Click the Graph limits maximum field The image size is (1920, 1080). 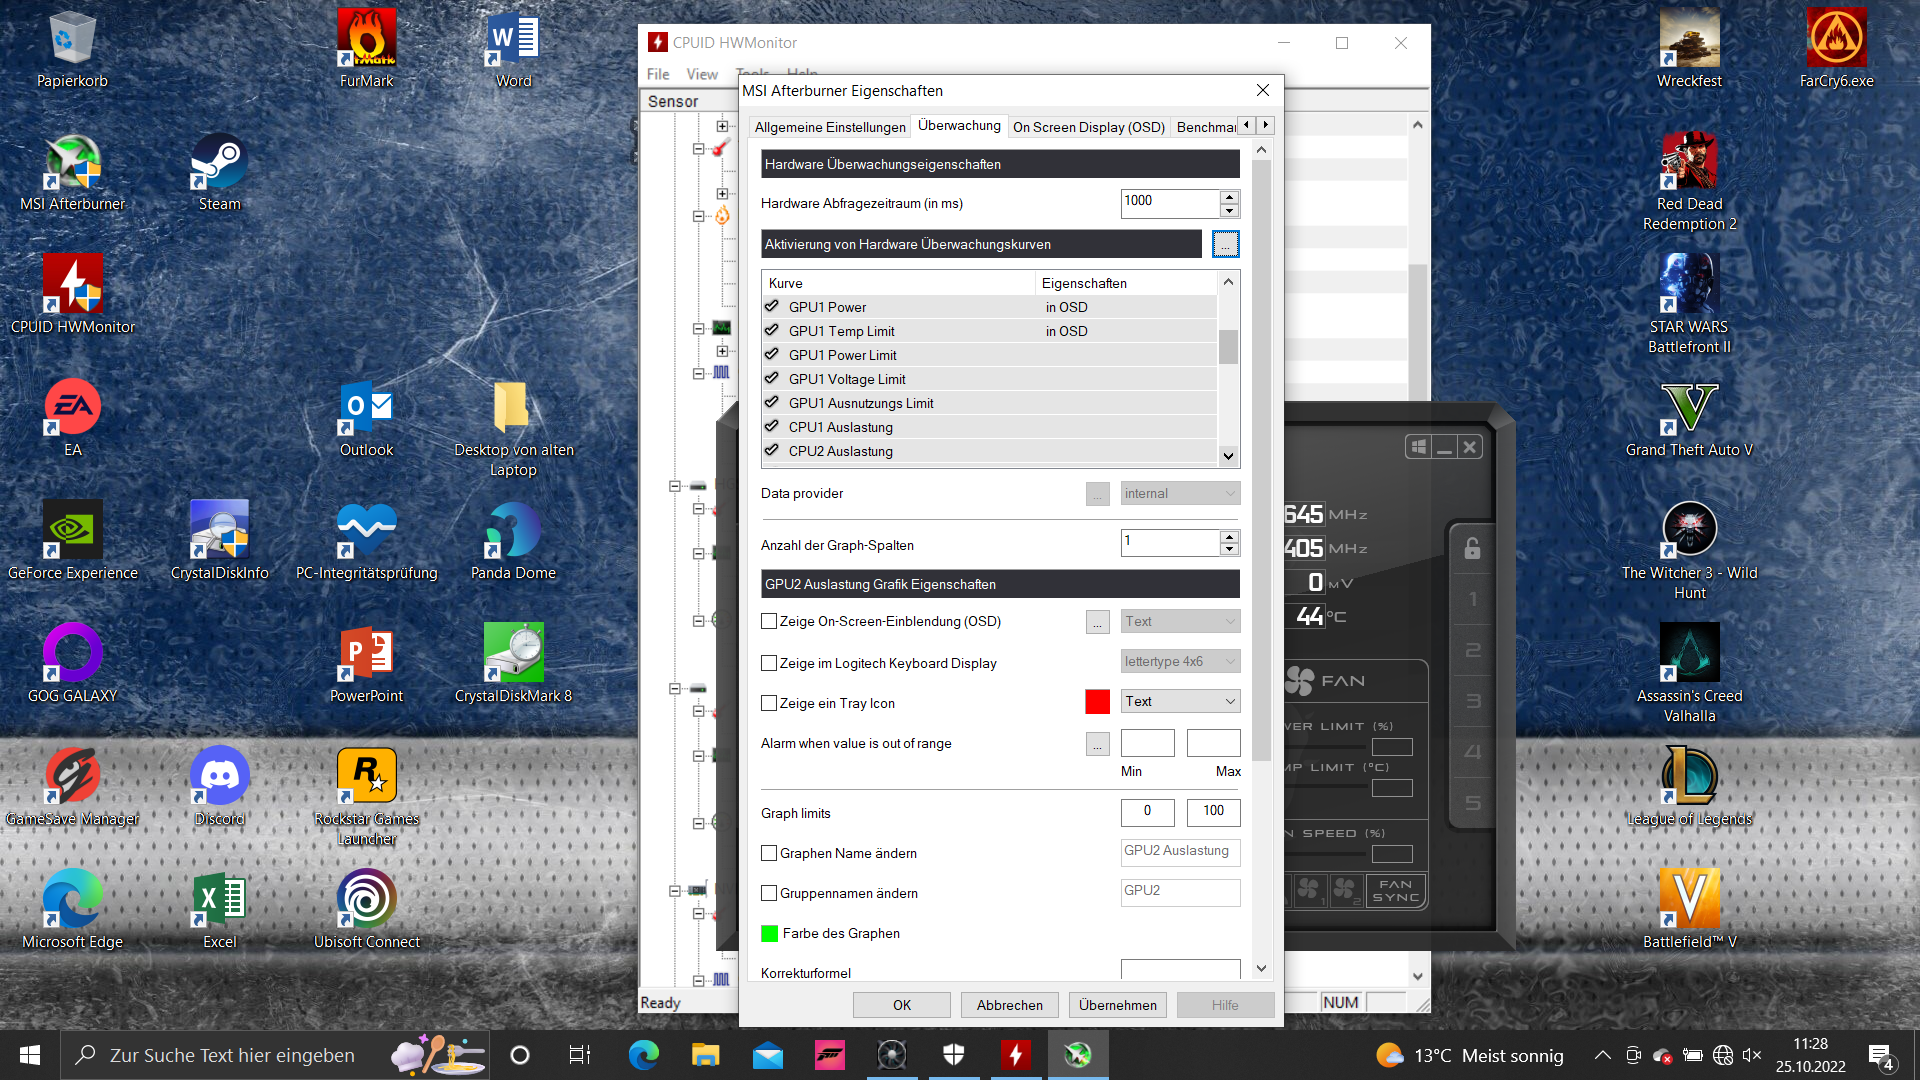click(x=1213, y=812)
